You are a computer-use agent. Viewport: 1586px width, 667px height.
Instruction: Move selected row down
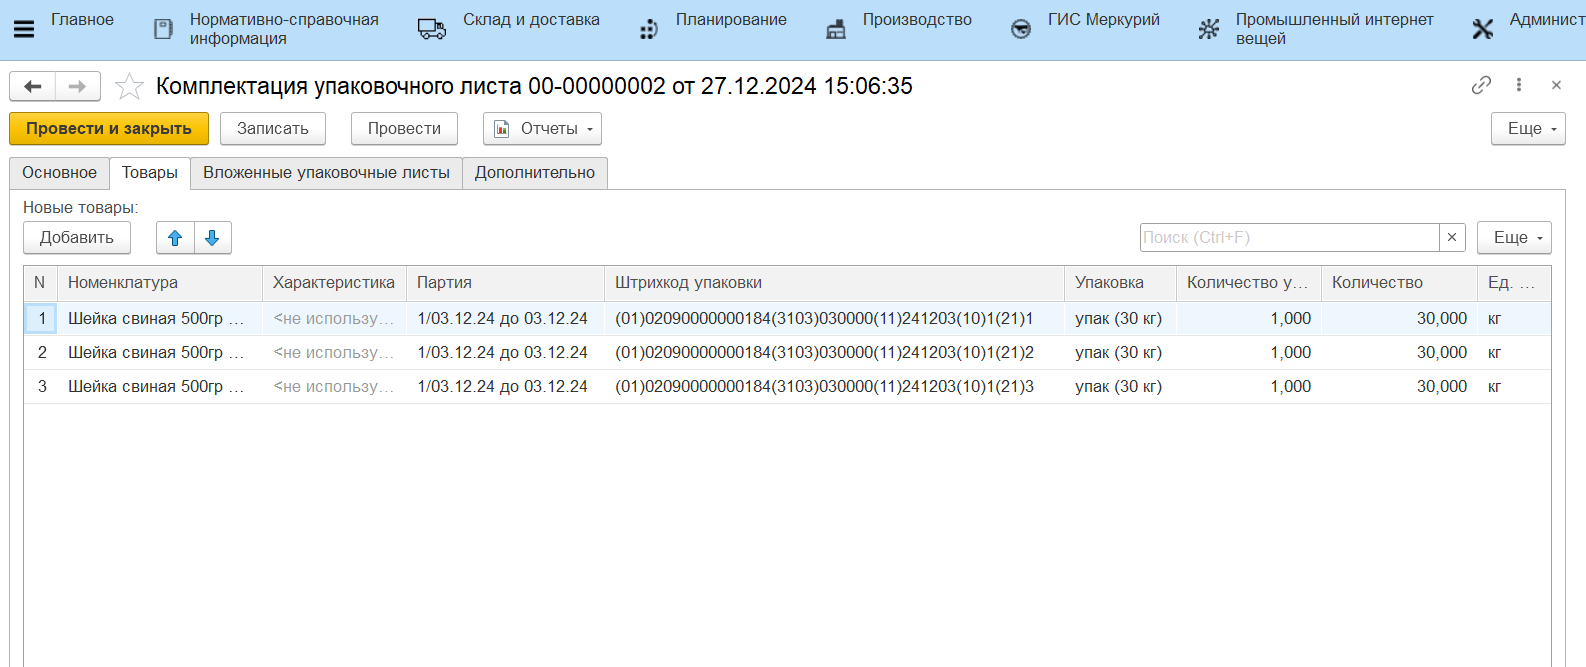pos(212,238)
